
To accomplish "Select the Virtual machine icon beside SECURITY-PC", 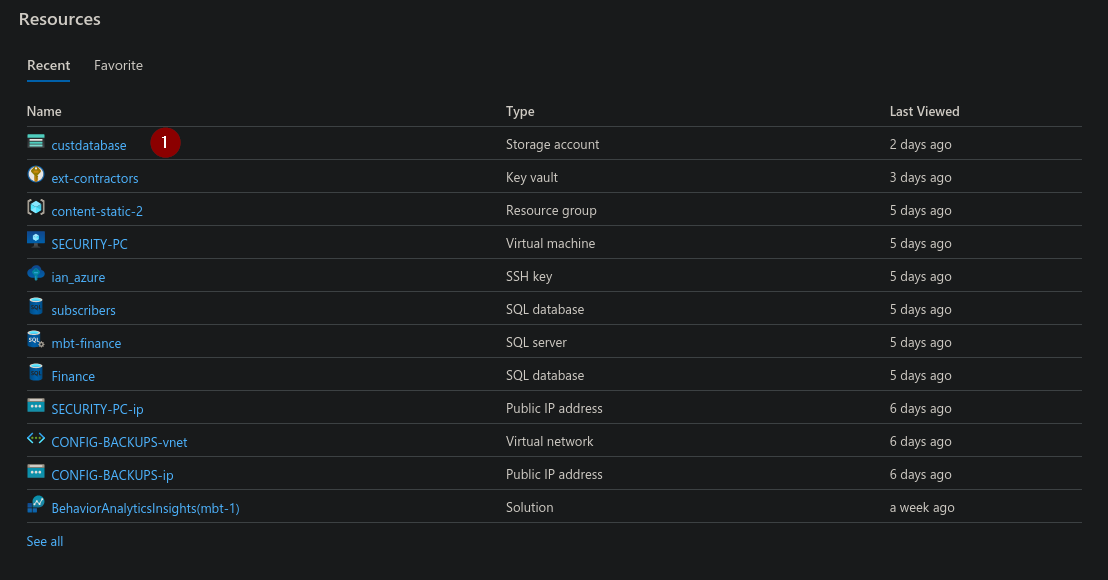I will coord(36,243).
